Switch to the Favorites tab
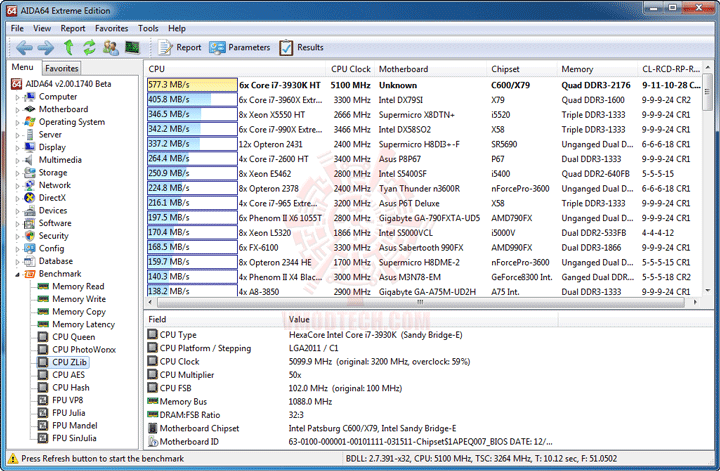Viewport: 720px width, 471px height. (x=62, y=68)
